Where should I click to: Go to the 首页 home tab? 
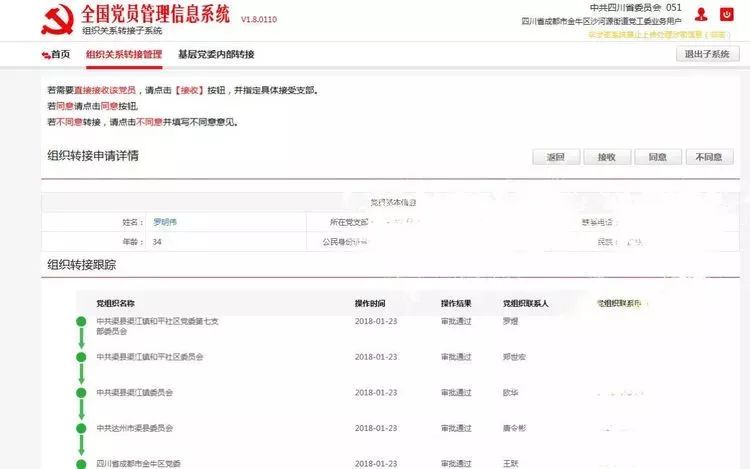click(x=56, y=55)
